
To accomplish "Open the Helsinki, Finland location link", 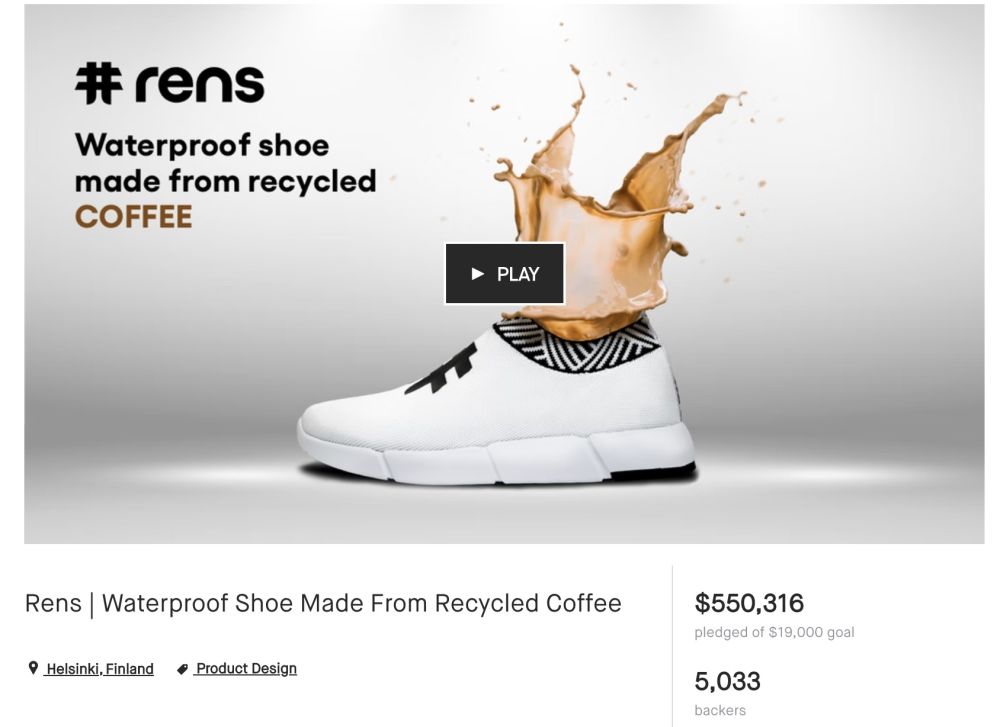I will click(99, 669).
